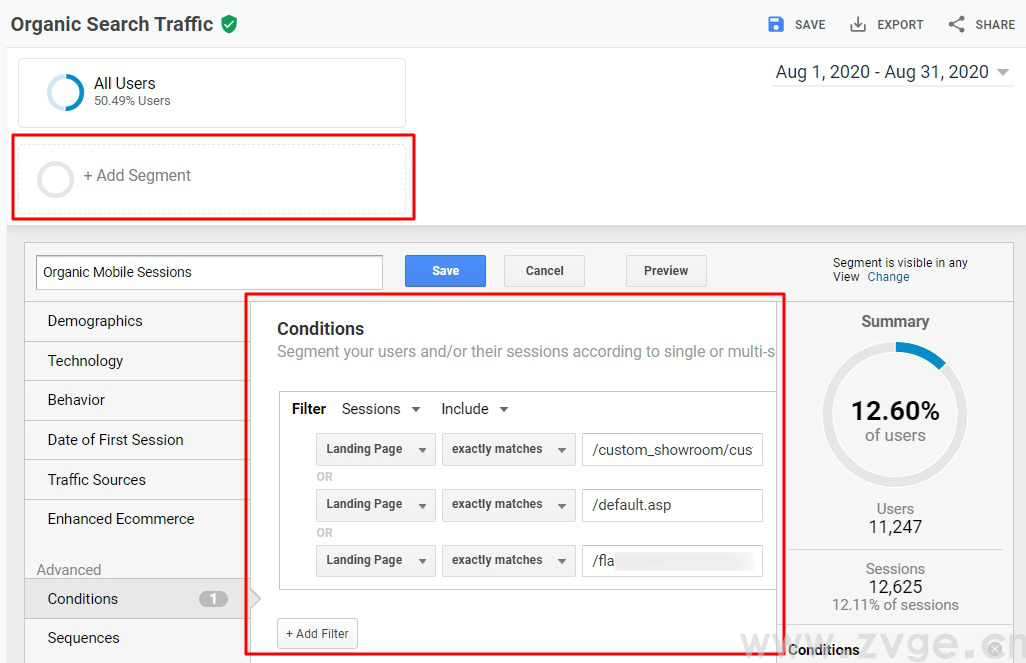Click the 12.60% users donut chart
The height and width of the screenshot is (663, 1026).
coord(895,413)
